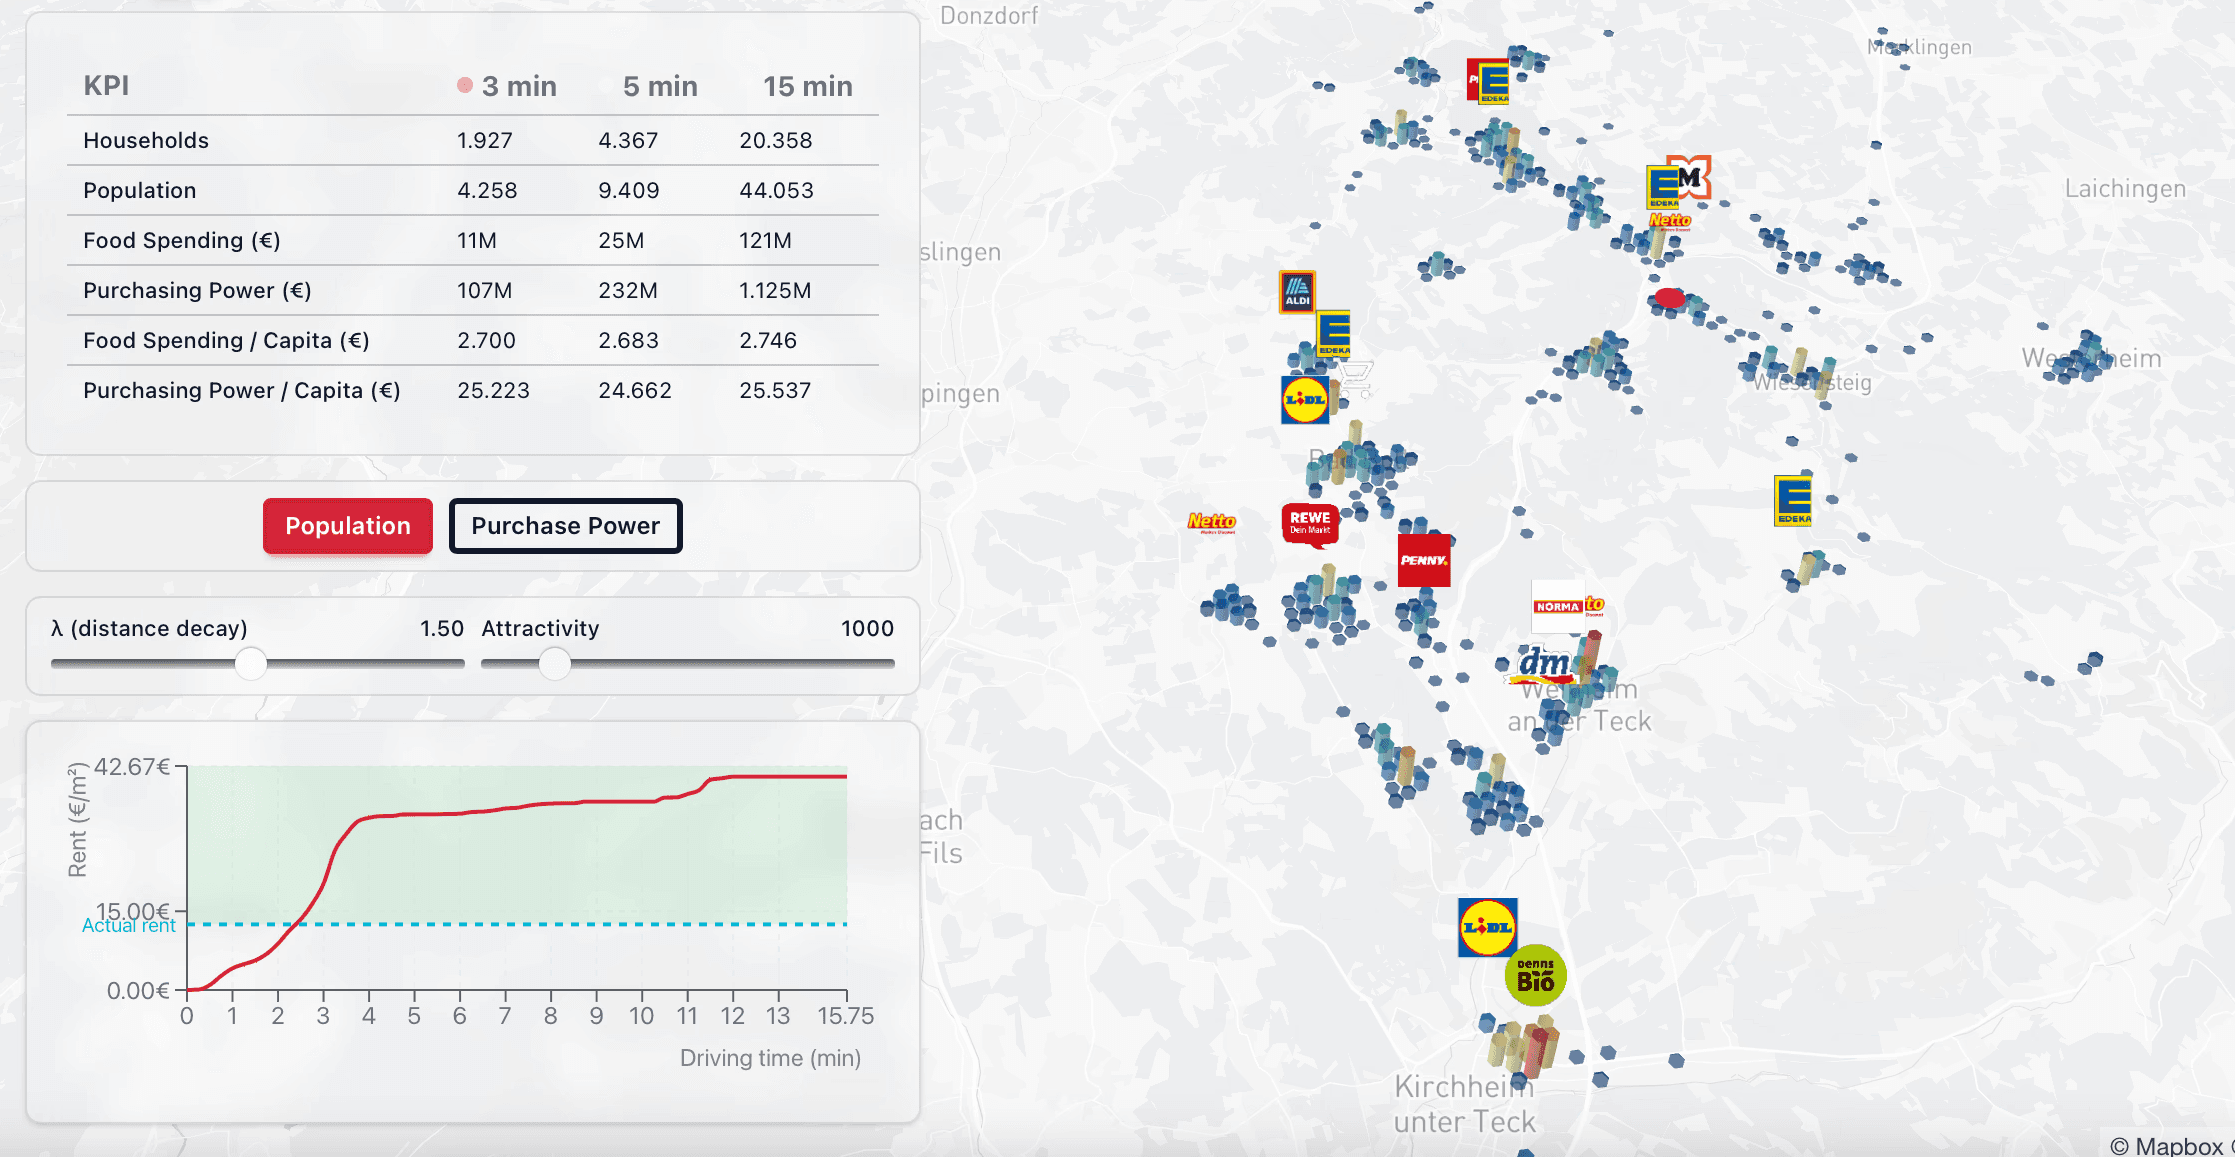Click the standalone Netto logo left of REWE
This screenshot has height=1157, width=2235.
1211,522
